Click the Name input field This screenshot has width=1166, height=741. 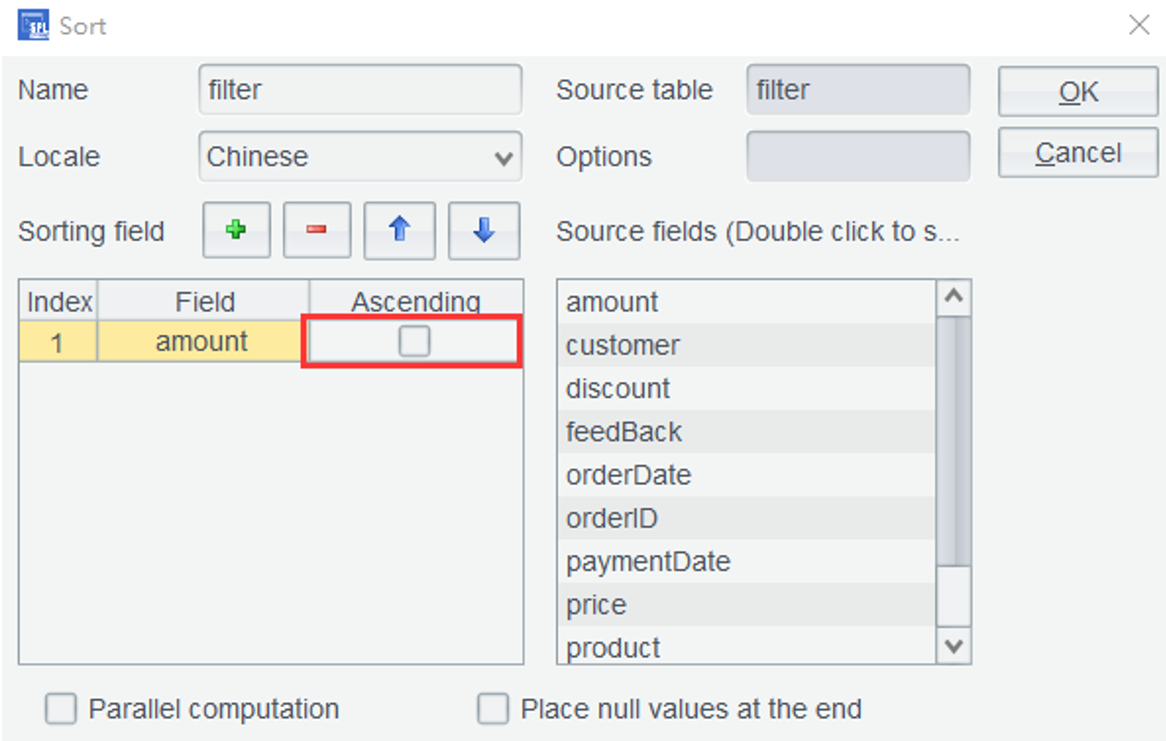click(x=360, y=90)
